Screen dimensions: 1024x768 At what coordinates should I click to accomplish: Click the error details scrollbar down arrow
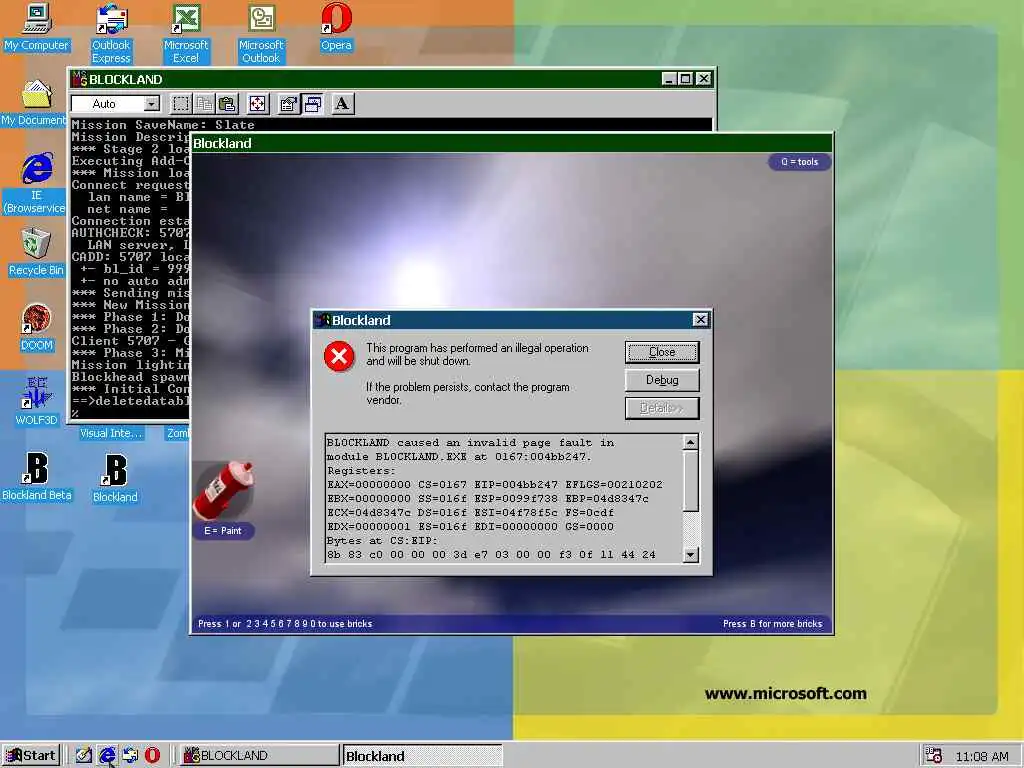pos(690,554)
